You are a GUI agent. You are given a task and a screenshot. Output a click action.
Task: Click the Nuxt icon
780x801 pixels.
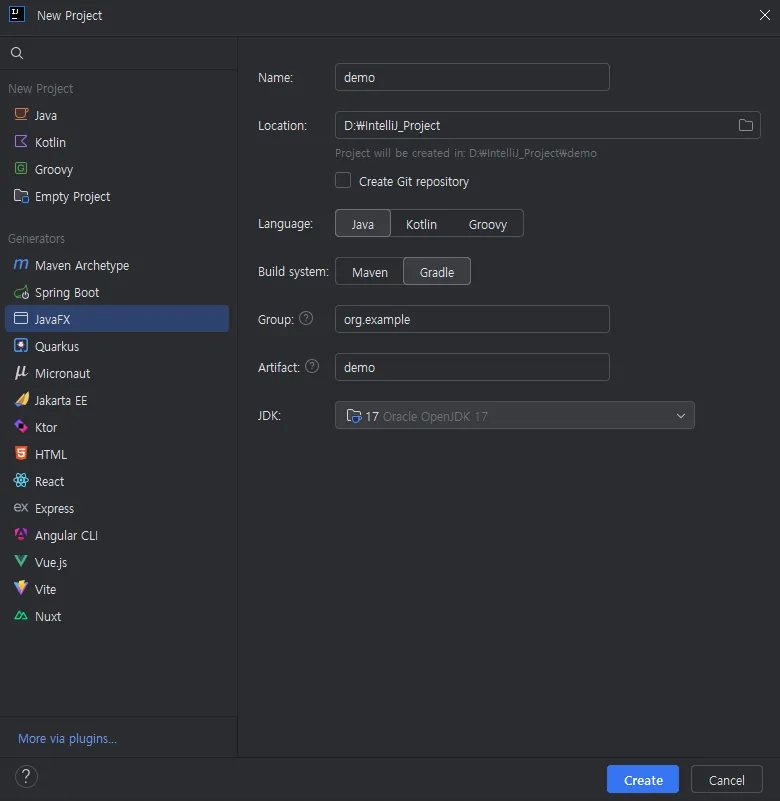[x=21, y=616]
